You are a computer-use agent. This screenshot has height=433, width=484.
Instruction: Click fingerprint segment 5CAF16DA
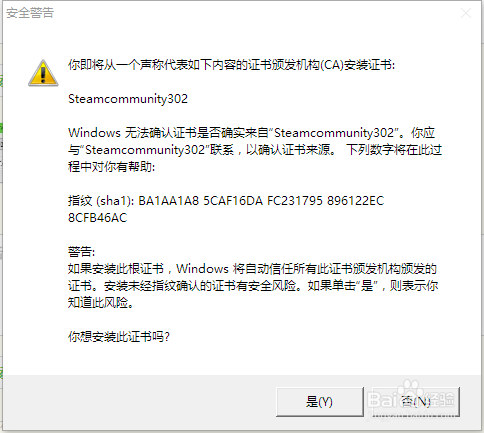pyautogui.click(x=233, y=201)
